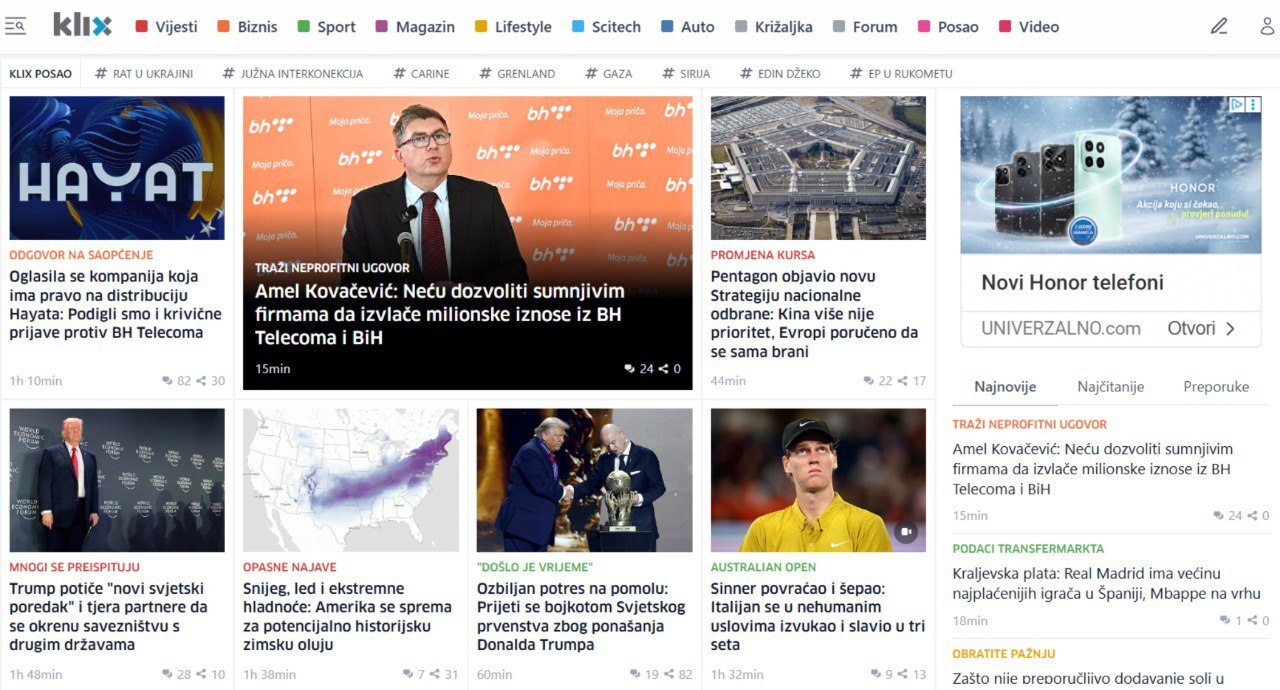Screen dimensions: 1280x690
Task: Open the pencil write-article icon
Action: tap(1218, 26)
